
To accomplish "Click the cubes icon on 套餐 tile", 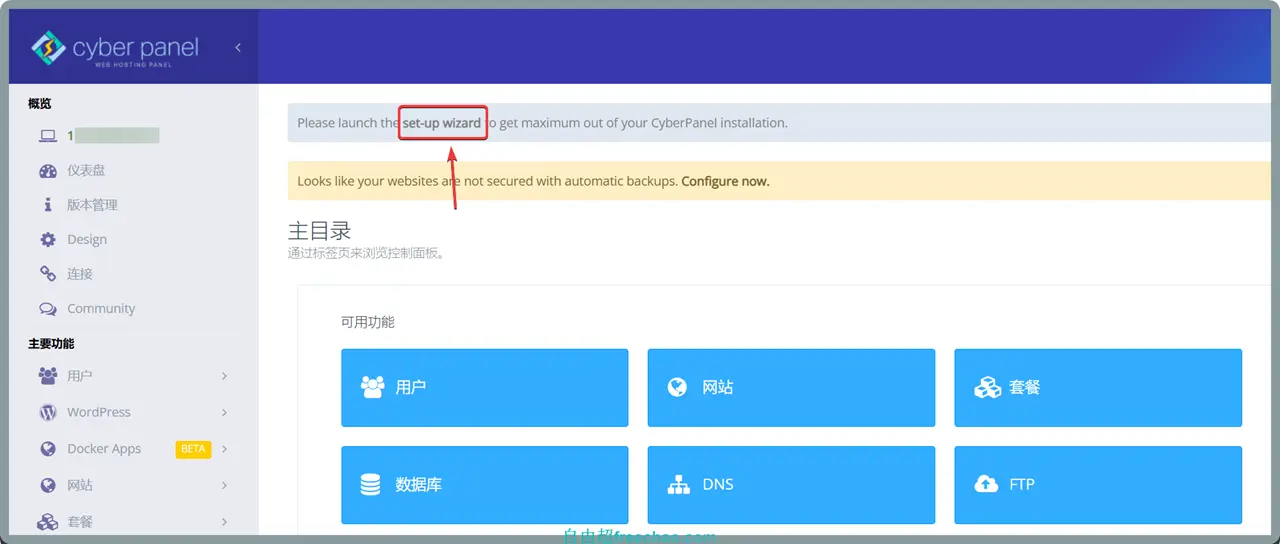I will pos(987,387).
